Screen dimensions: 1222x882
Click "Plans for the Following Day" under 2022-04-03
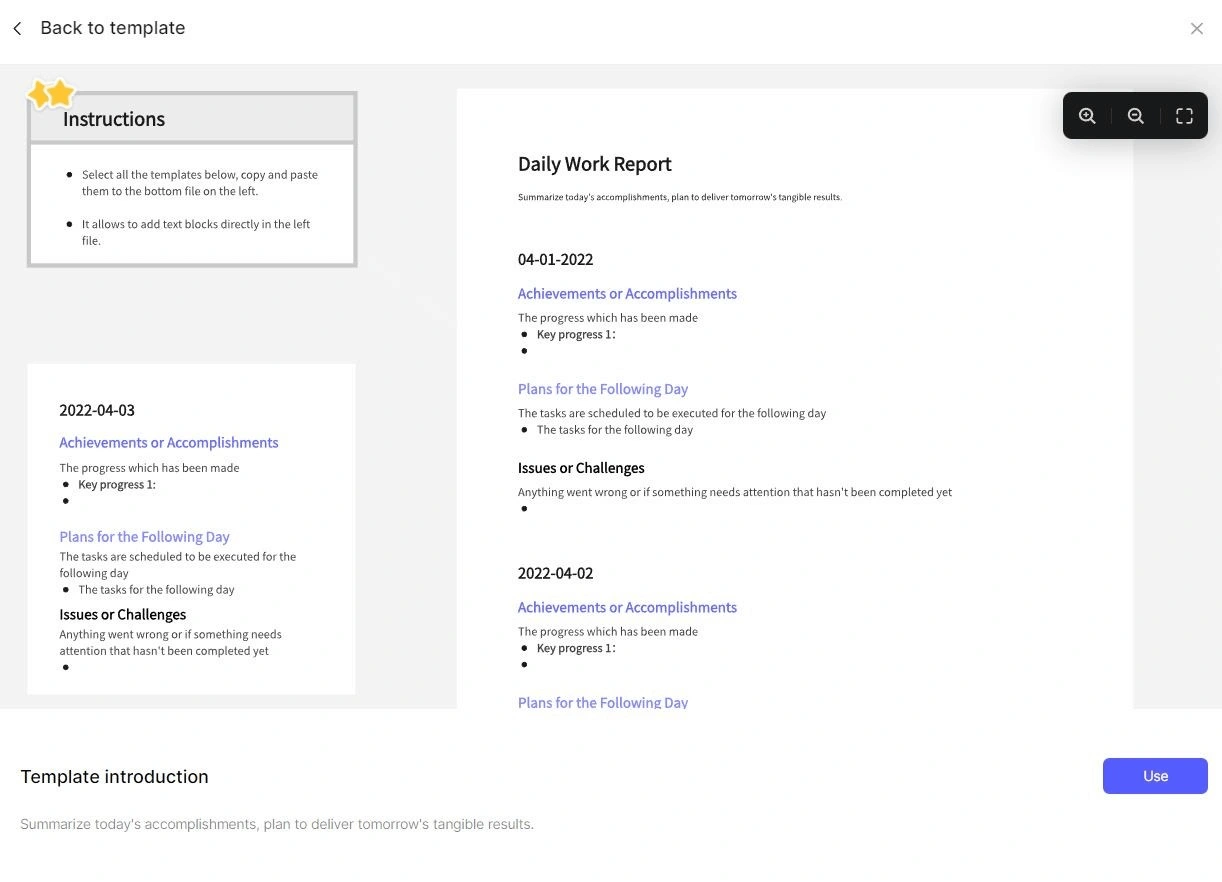(x=144, y=537)
